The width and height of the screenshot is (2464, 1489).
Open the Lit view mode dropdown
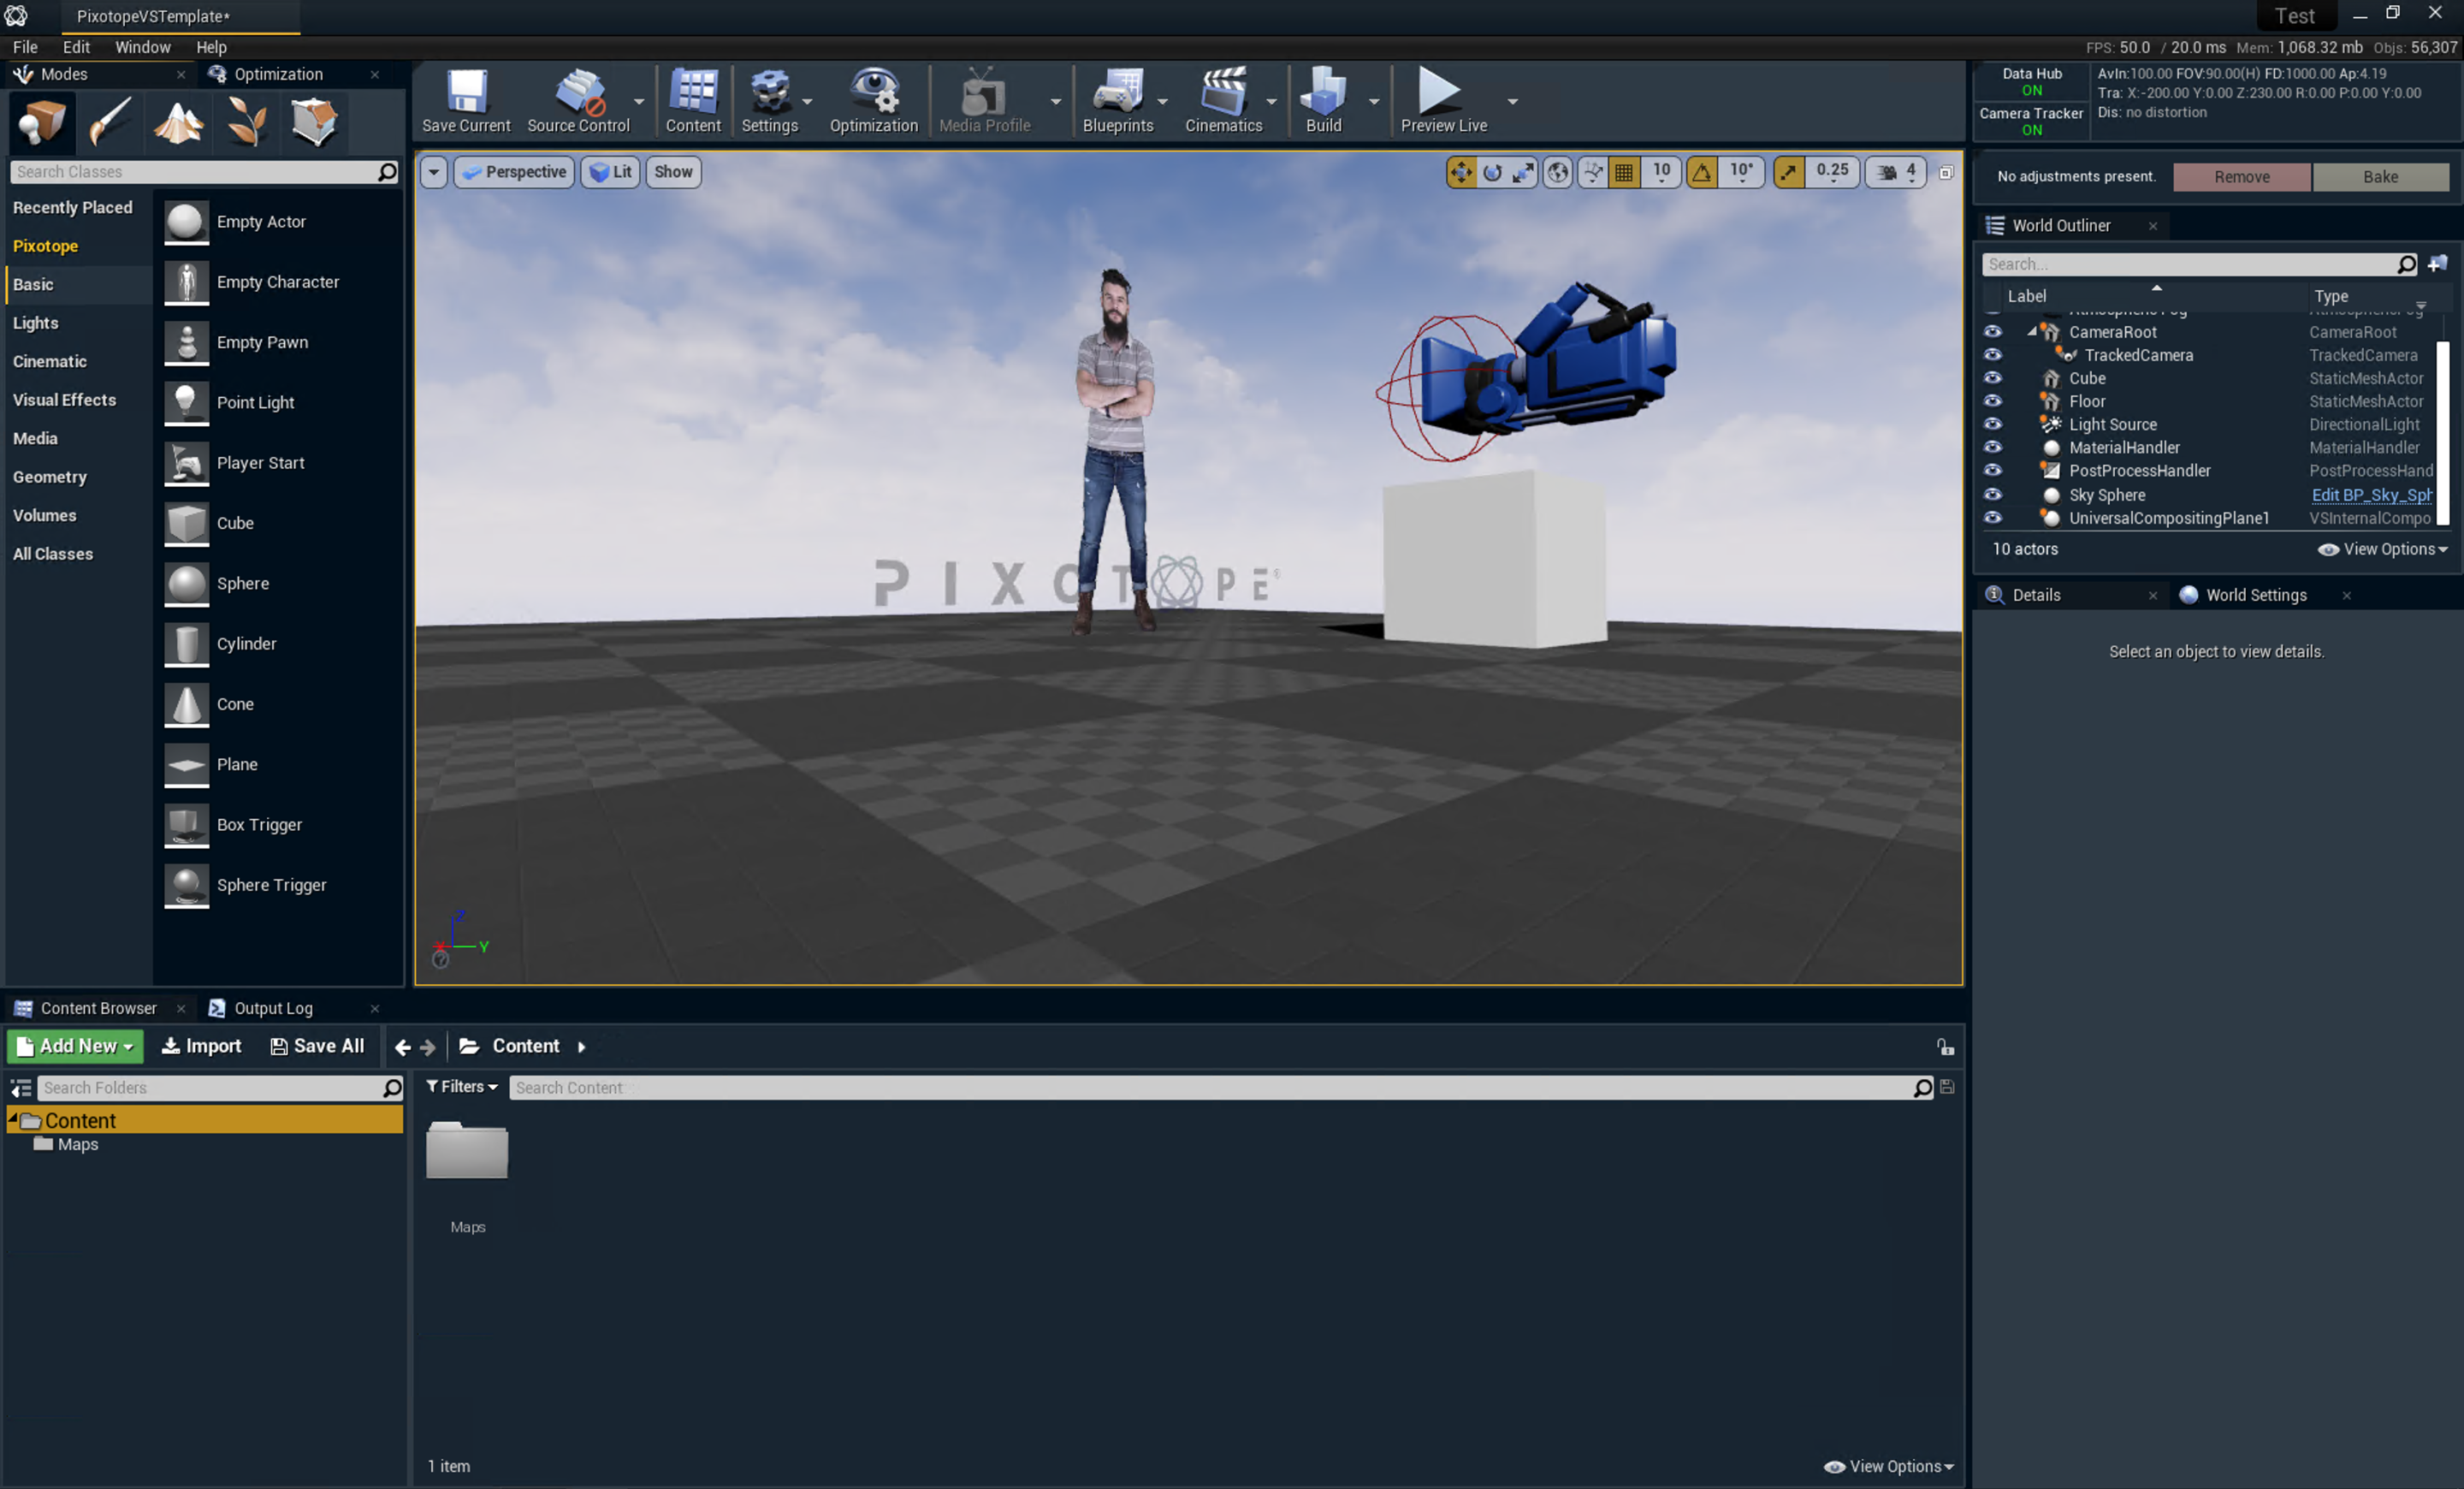610,171
